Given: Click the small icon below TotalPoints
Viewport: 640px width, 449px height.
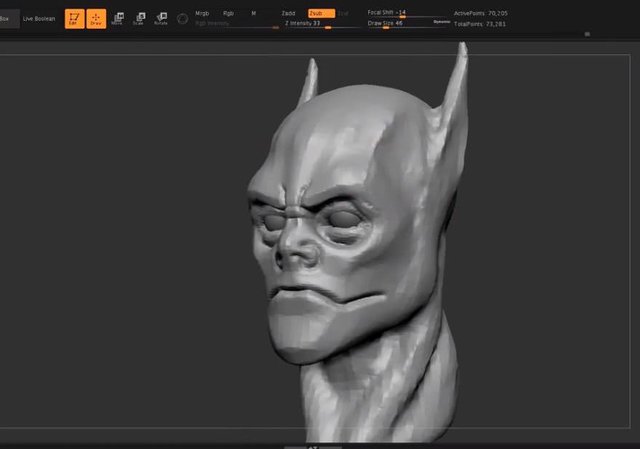Looking at the screenshot, I should [x=587, y=34].
